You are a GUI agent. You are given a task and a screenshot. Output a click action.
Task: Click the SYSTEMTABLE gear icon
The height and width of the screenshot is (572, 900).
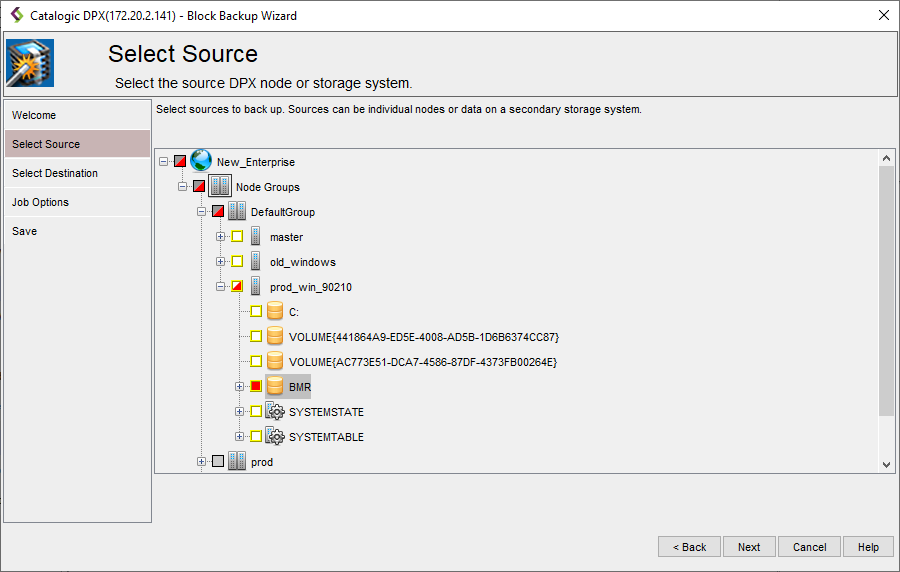(275, 437)
